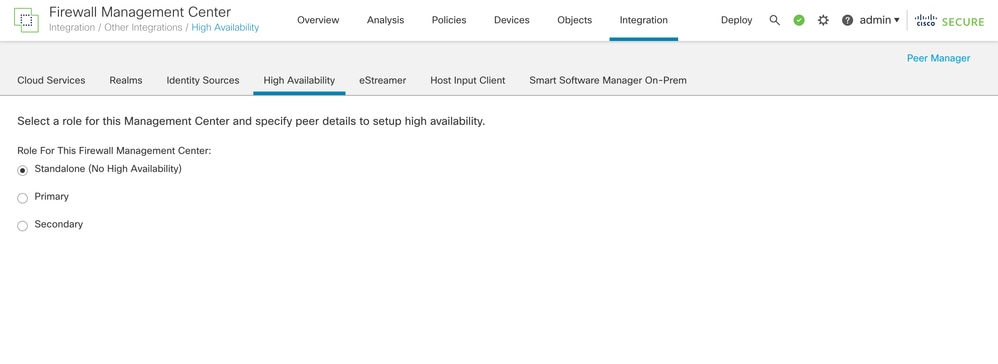Click the green status check icon
This screenshot has width=998, height=364.
(799, 20)
